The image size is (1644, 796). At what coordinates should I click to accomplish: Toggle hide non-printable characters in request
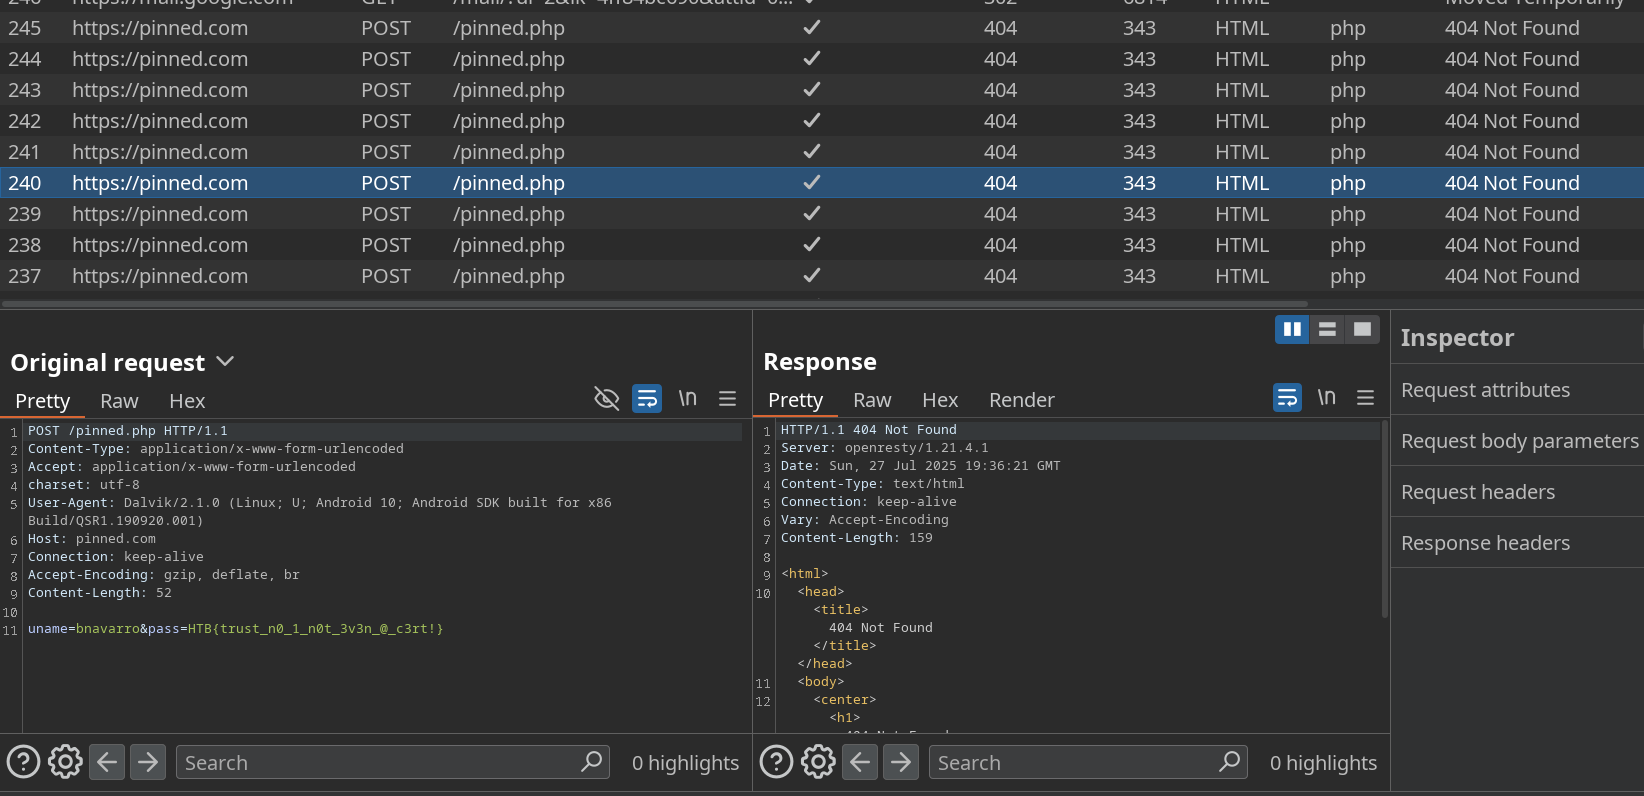tap(606, 399)
